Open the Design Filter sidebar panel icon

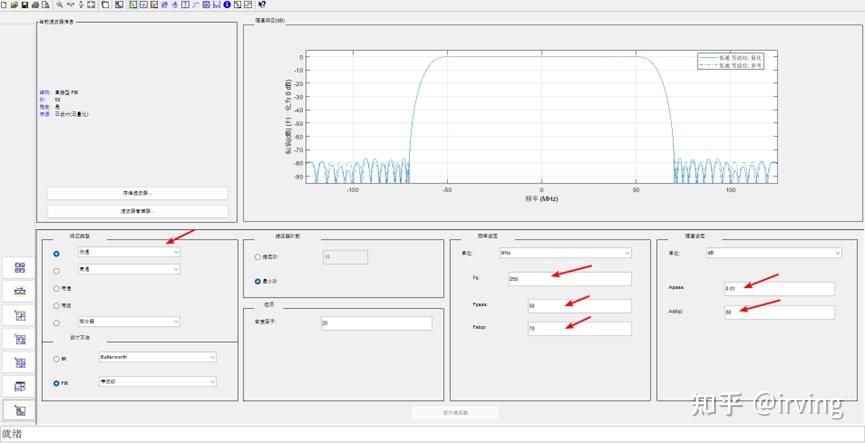coord(19,410)
